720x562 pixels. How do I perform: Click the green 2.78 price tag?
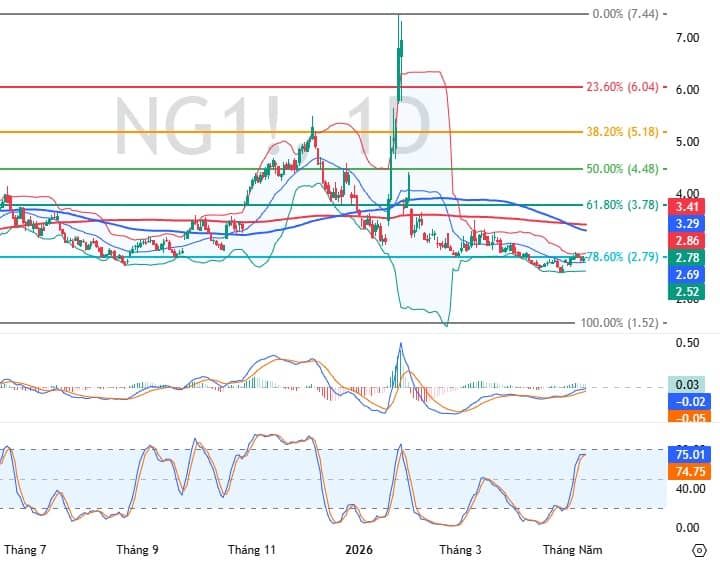[686, 258]
